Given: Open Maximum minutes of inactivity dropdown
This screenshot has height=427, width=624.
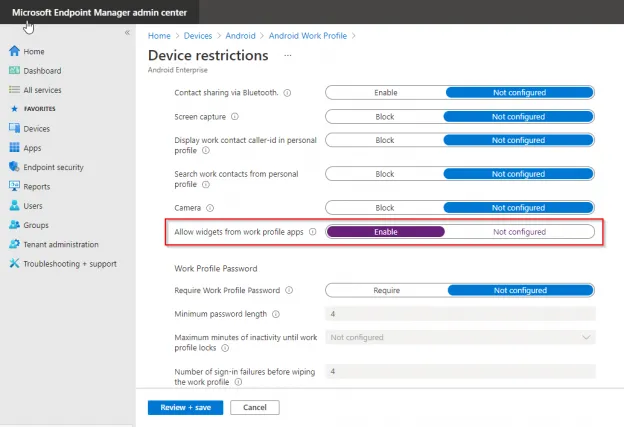Looking at the screenshot, I should coord(459,338).
